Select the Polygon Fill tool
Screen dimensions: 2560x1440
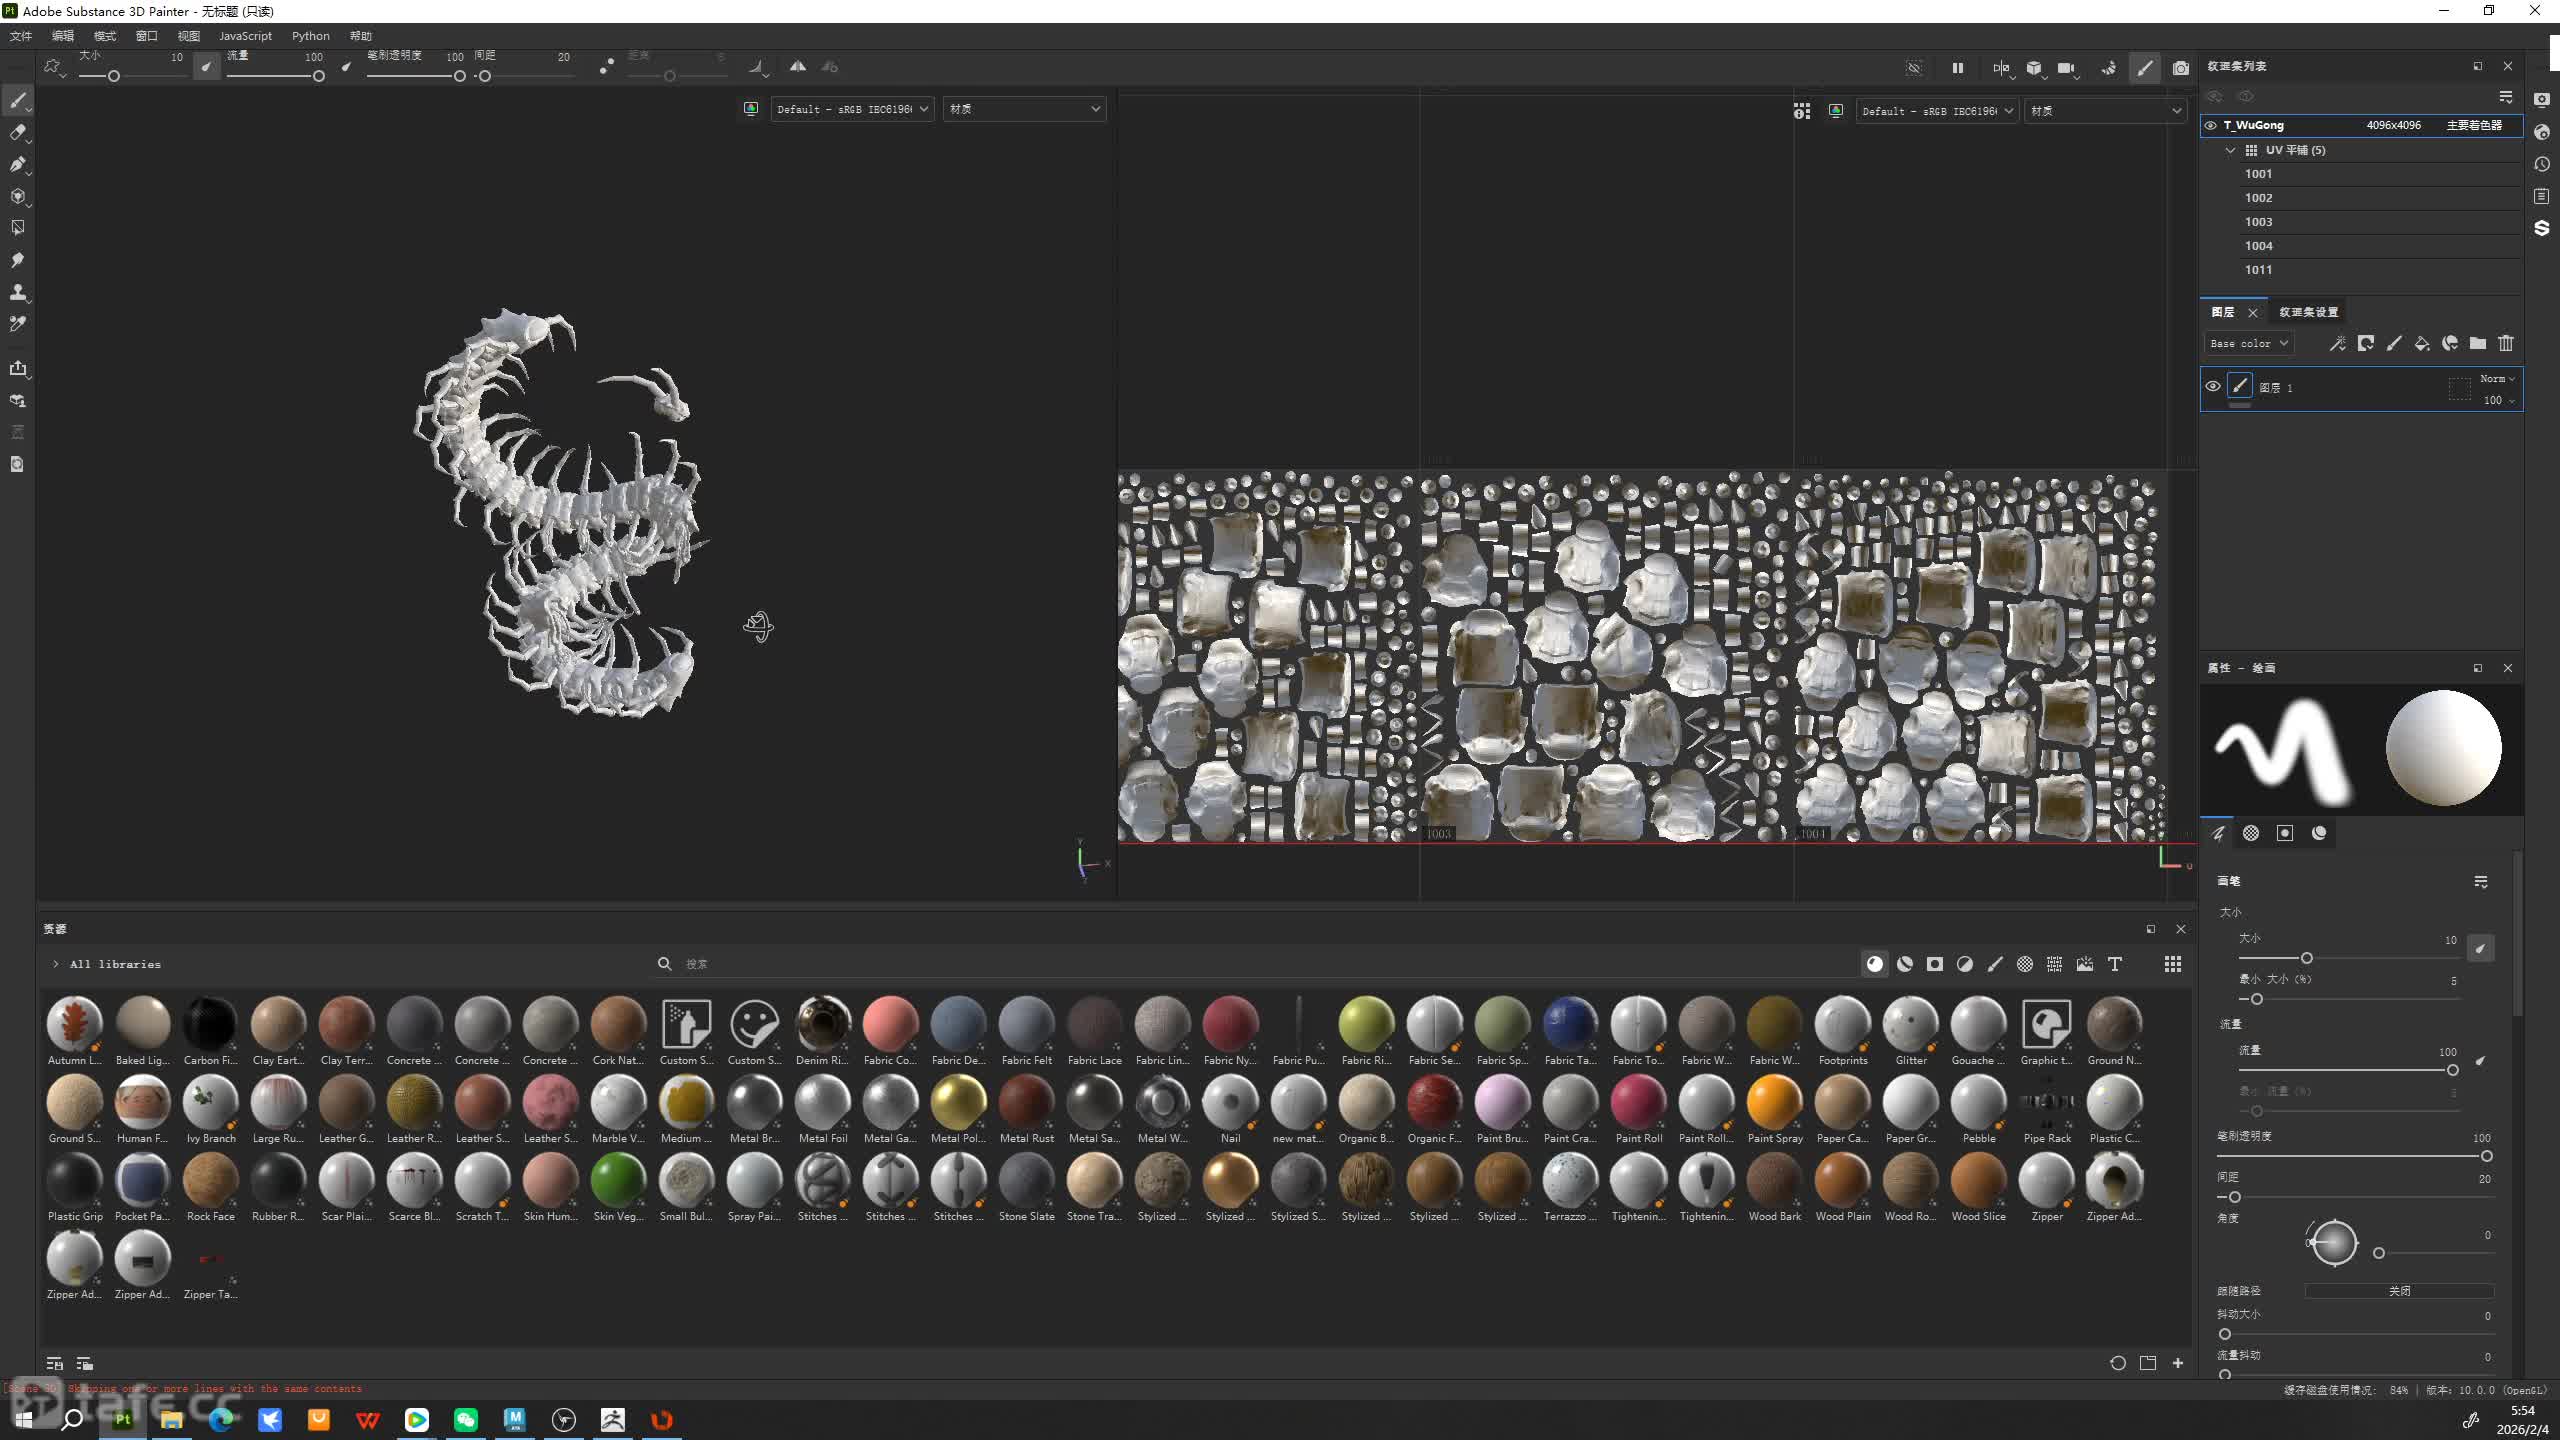tap(18, 228)
